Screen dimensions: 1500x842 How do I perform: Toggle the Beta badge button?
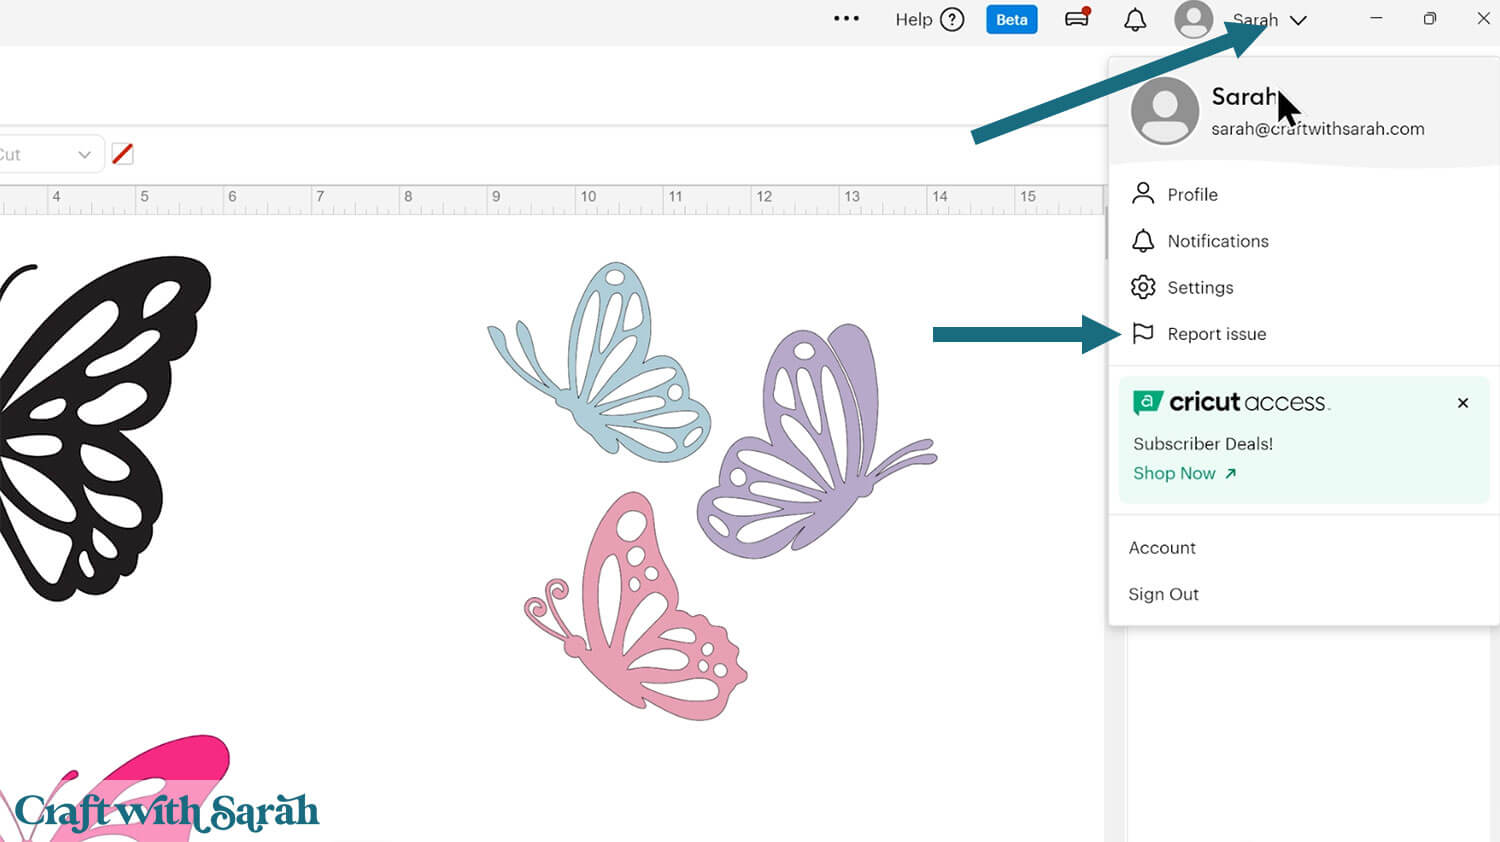click(x=1011, y=20)
